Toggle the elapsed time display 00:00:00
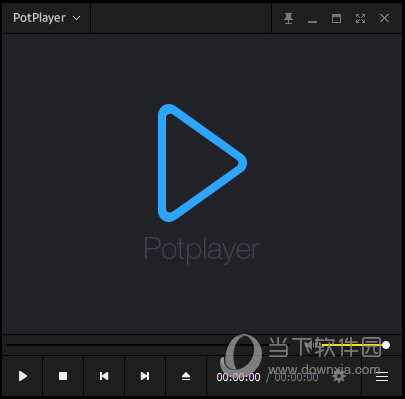The image size is (405, 399). 238,377
